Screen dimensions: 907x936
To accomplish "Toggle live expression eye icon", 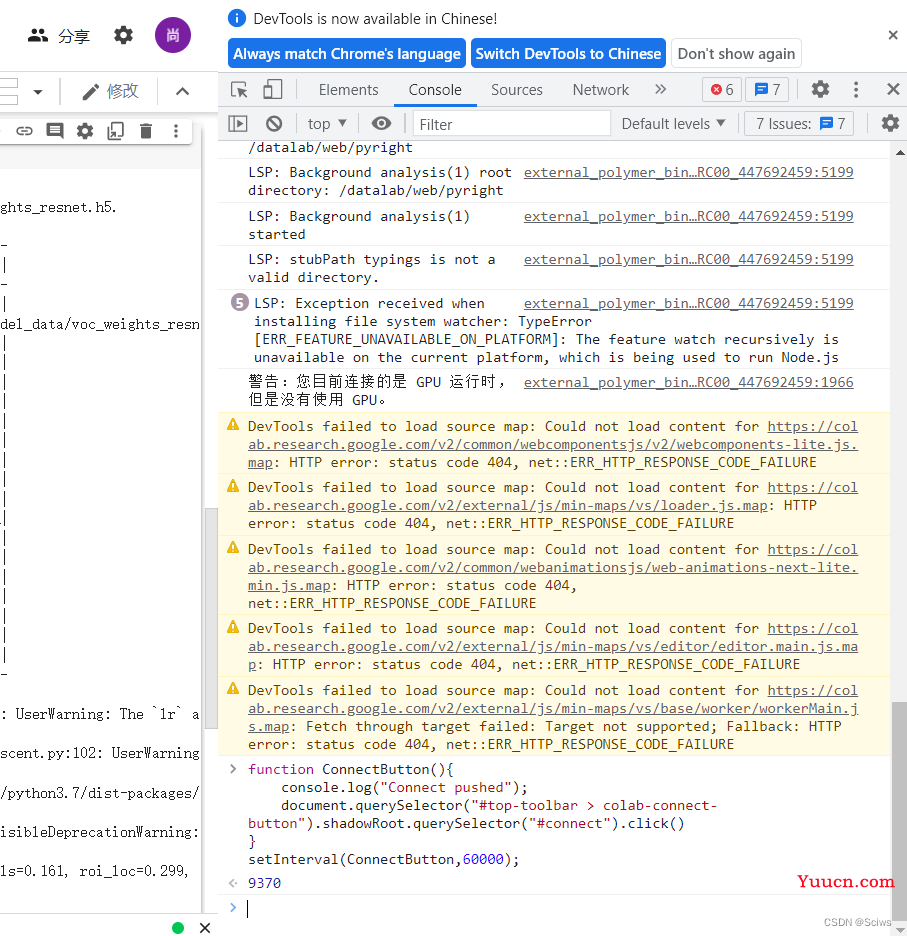I will pos(382,124).
